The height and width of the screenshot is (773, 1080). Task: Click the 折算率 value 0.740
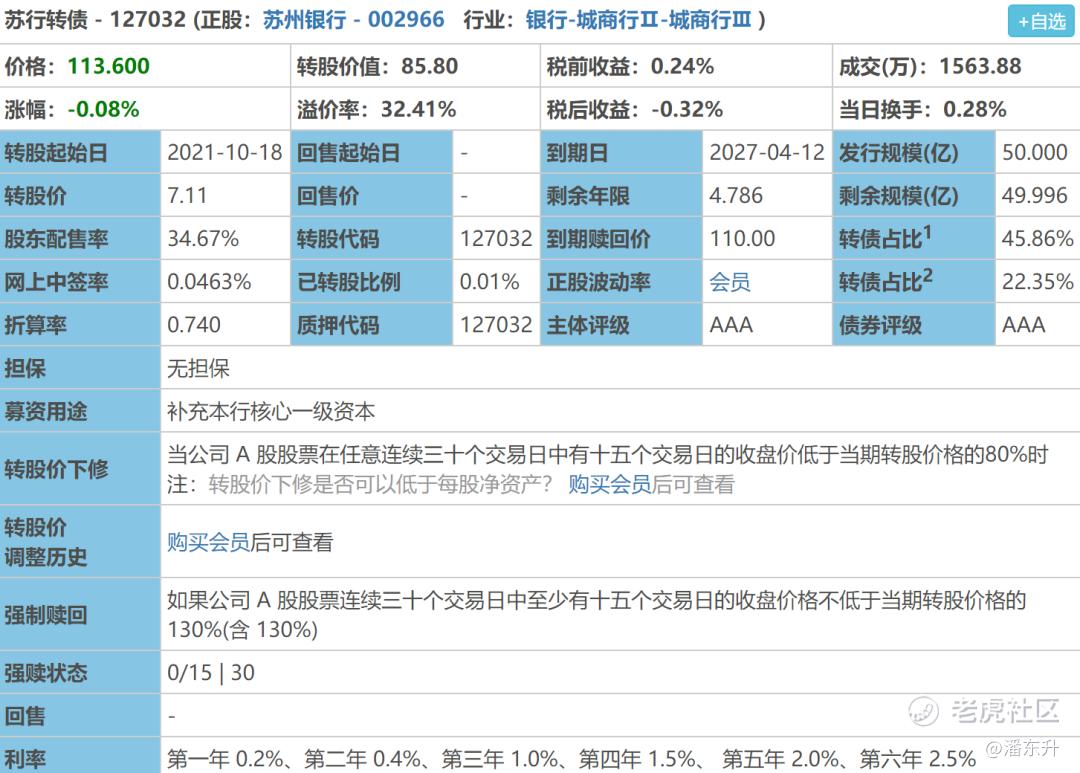[x=194, y=324]
